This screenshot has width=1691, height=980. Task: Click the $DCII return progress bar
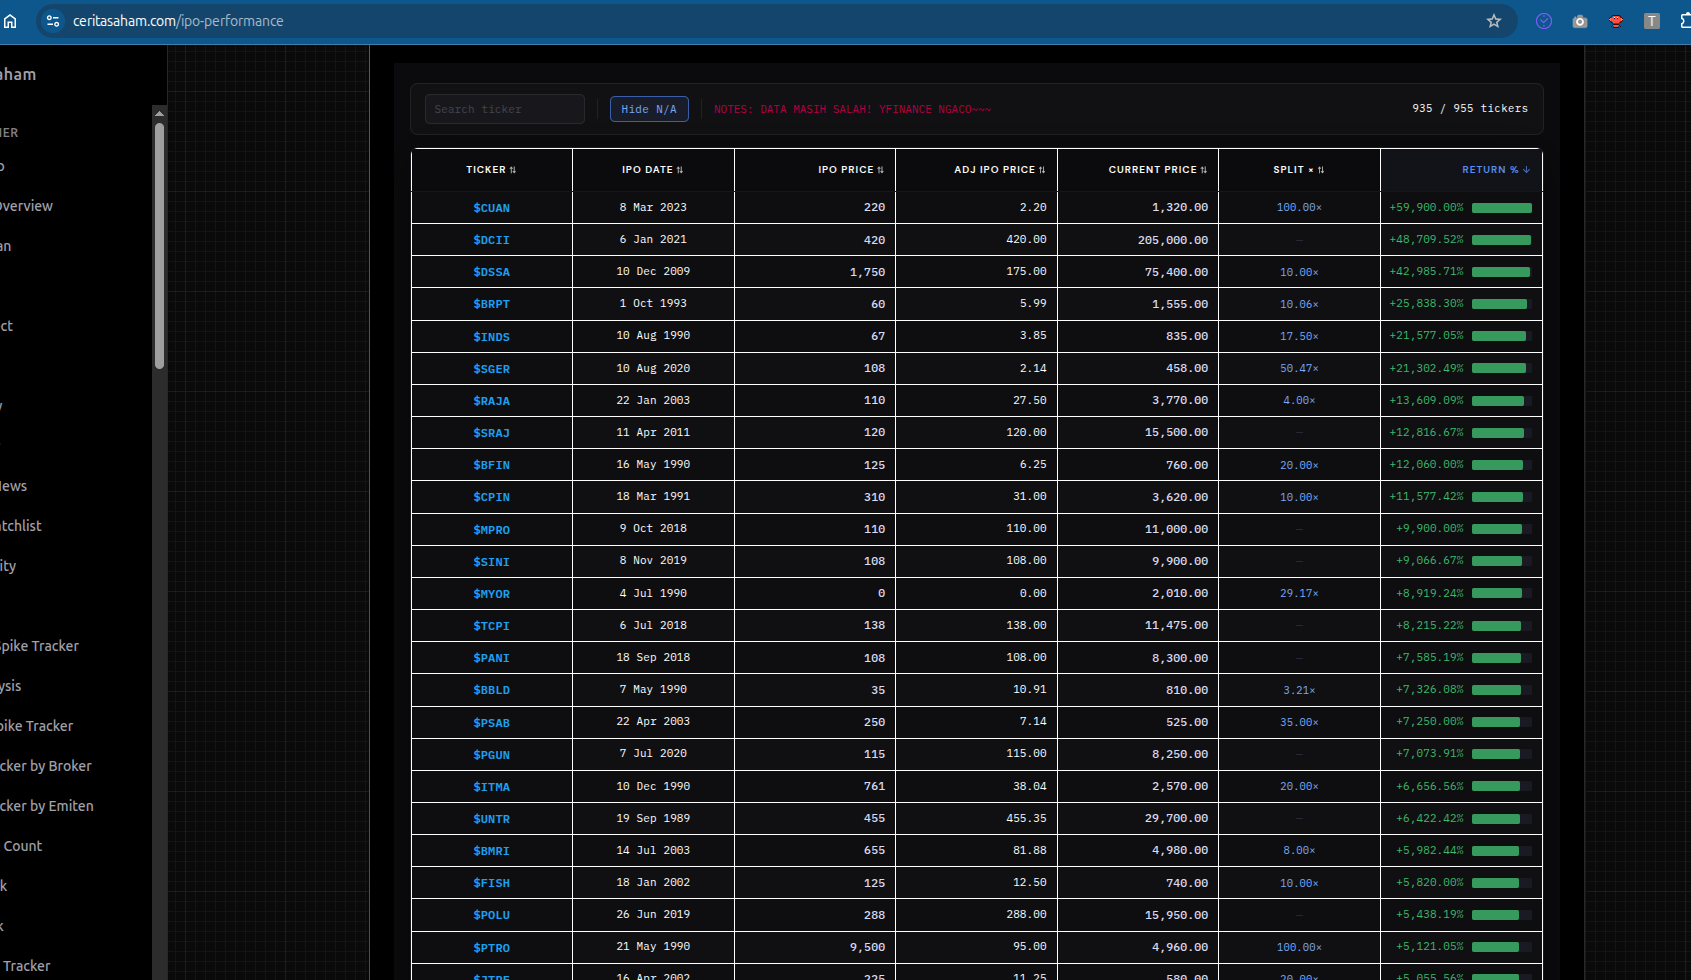coord(1501,240)
